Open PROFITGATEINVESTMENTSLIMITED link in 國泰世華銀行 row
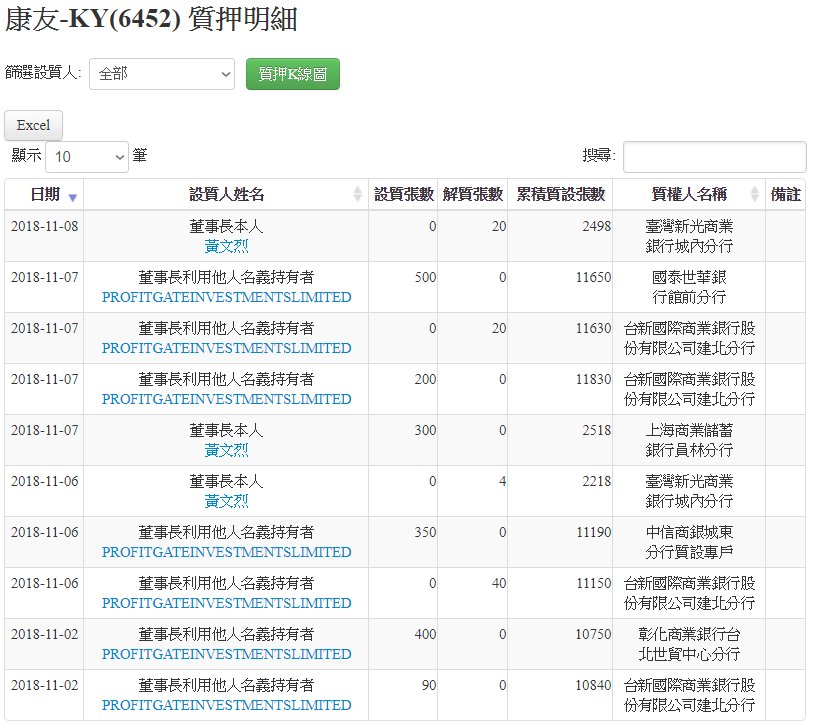This screenshot has width=813, height=725. [226, 297]
